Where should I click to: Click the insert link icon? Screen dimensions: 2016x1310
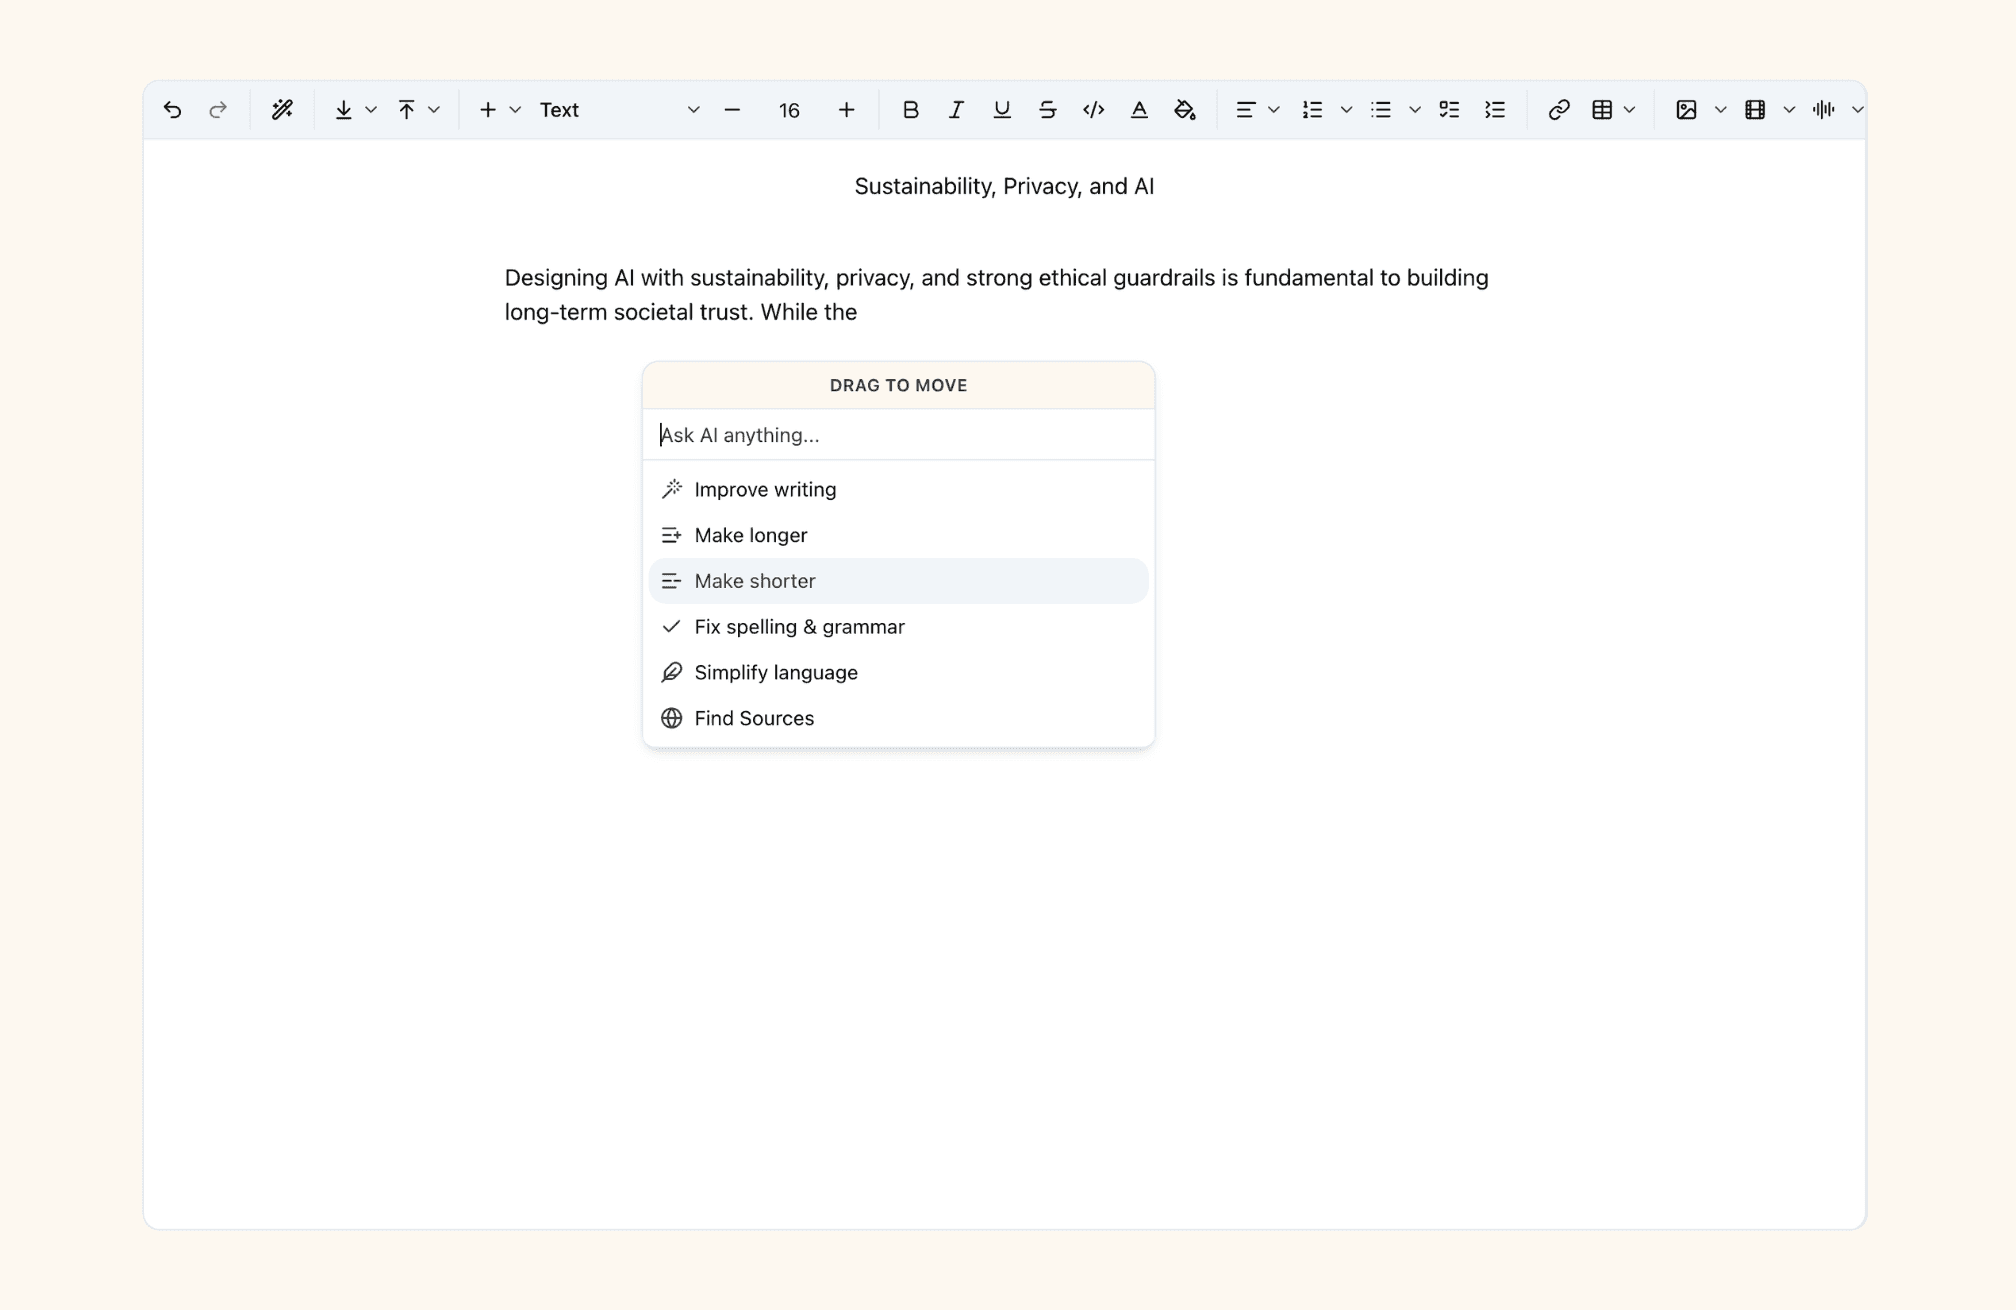click(x=1558, y=110)
